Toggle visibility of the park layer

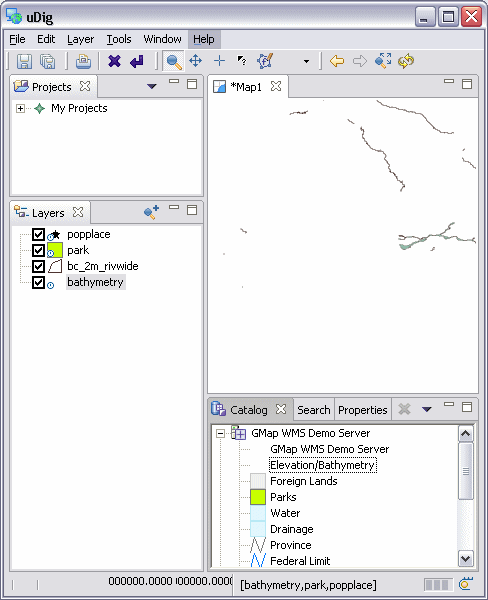(x=38, y=250)
